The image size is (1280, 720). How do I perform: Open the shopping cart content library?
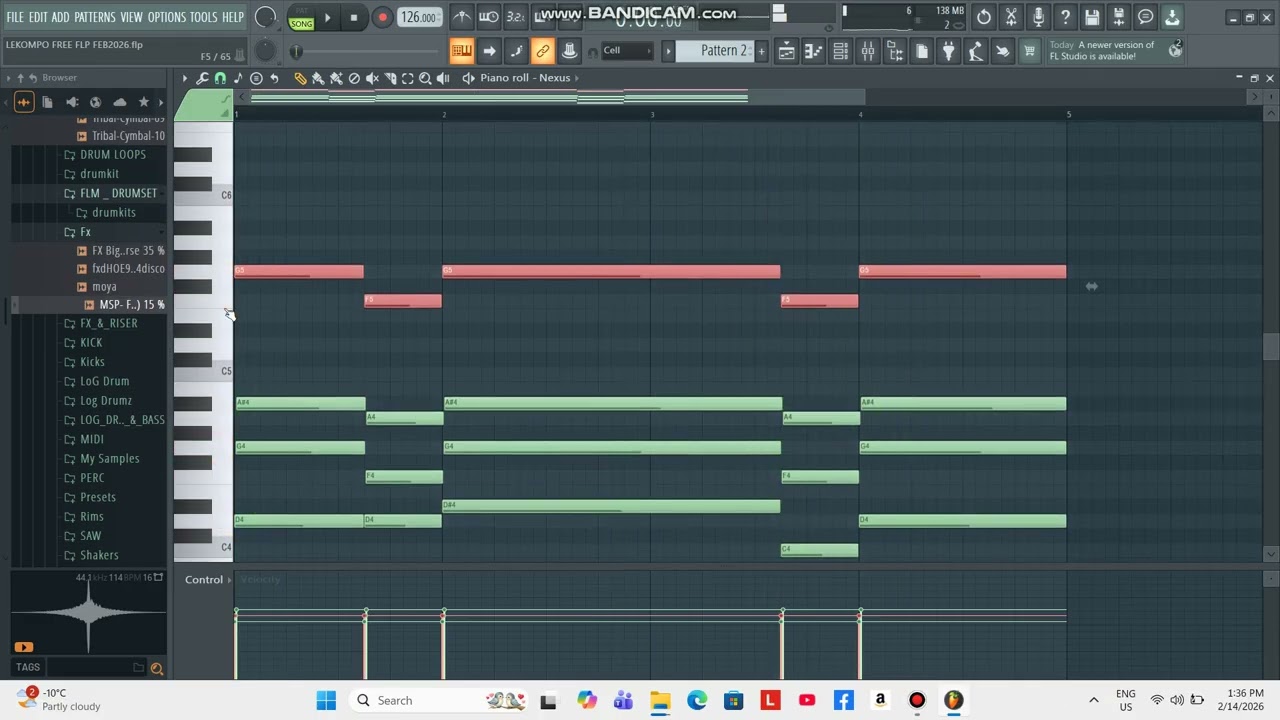(1029, 51)
